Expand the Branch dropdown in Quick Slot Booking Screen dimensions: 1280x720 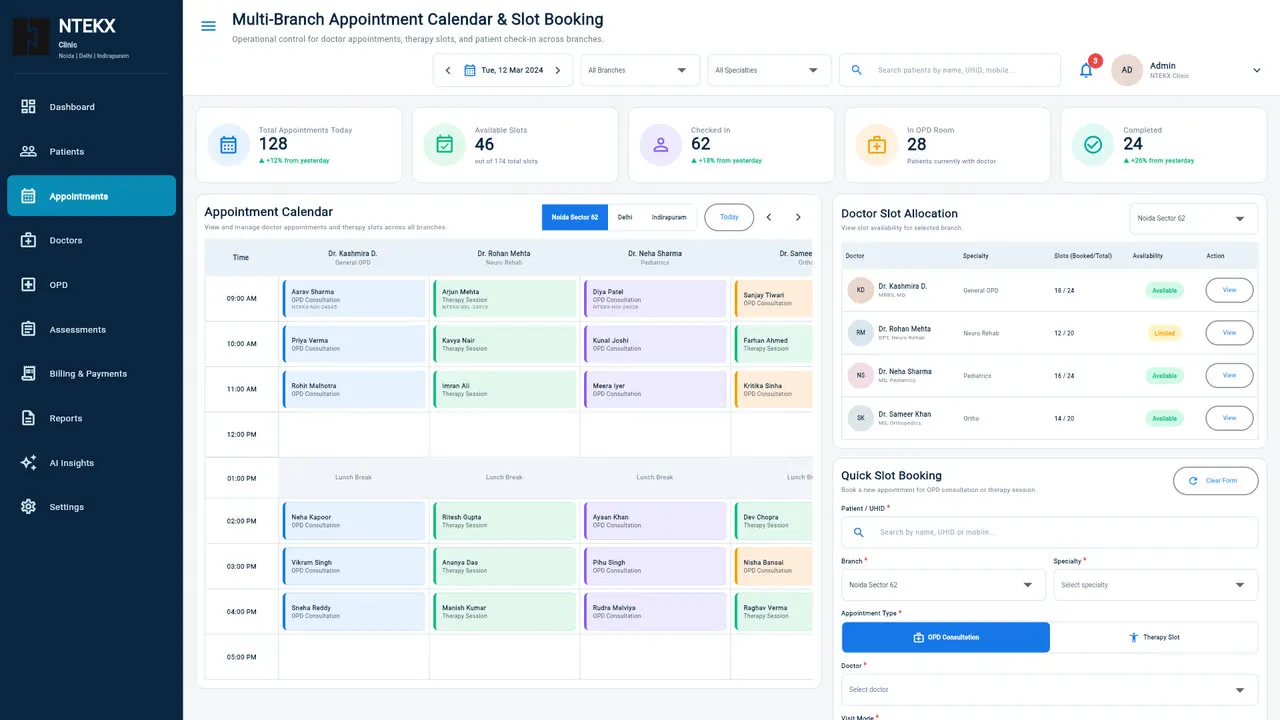[x=943, y=585]
